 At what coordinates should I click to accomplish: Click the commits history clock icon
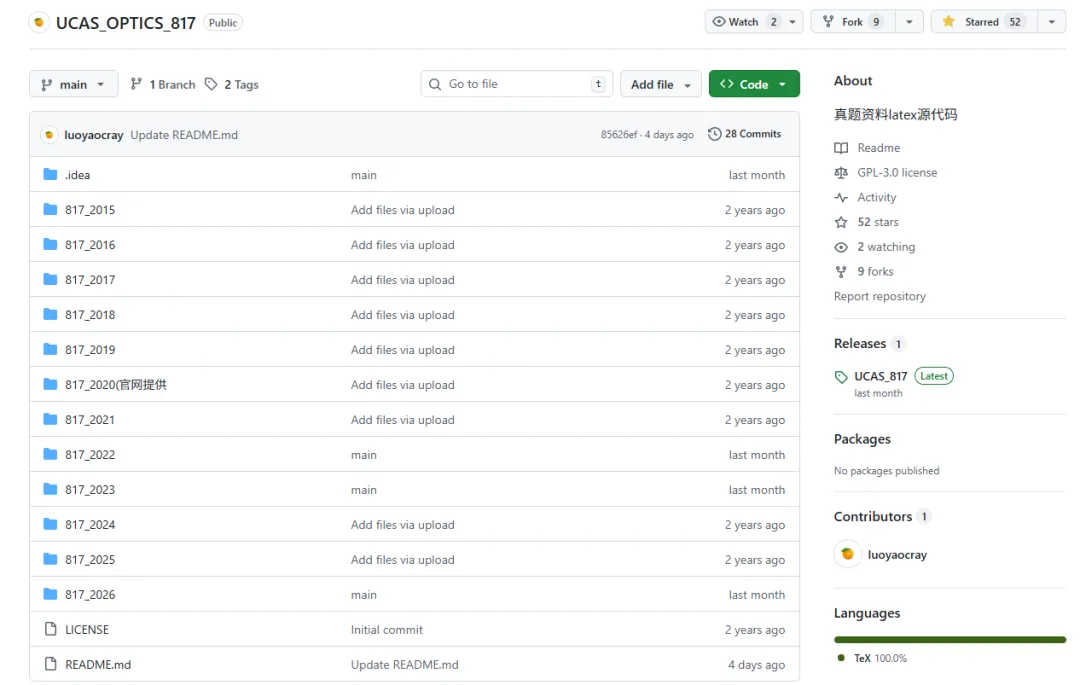pos(714,134)
